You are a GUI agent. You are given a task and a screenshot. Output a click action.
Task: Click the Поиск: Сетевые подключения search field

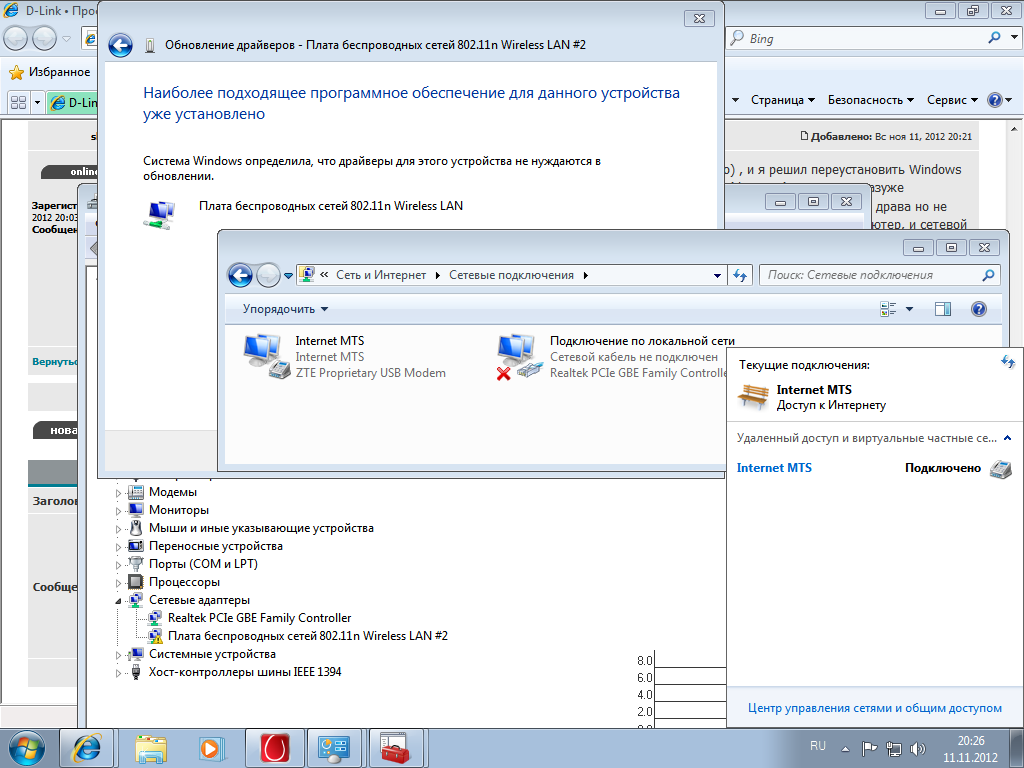tap(870, 275)
